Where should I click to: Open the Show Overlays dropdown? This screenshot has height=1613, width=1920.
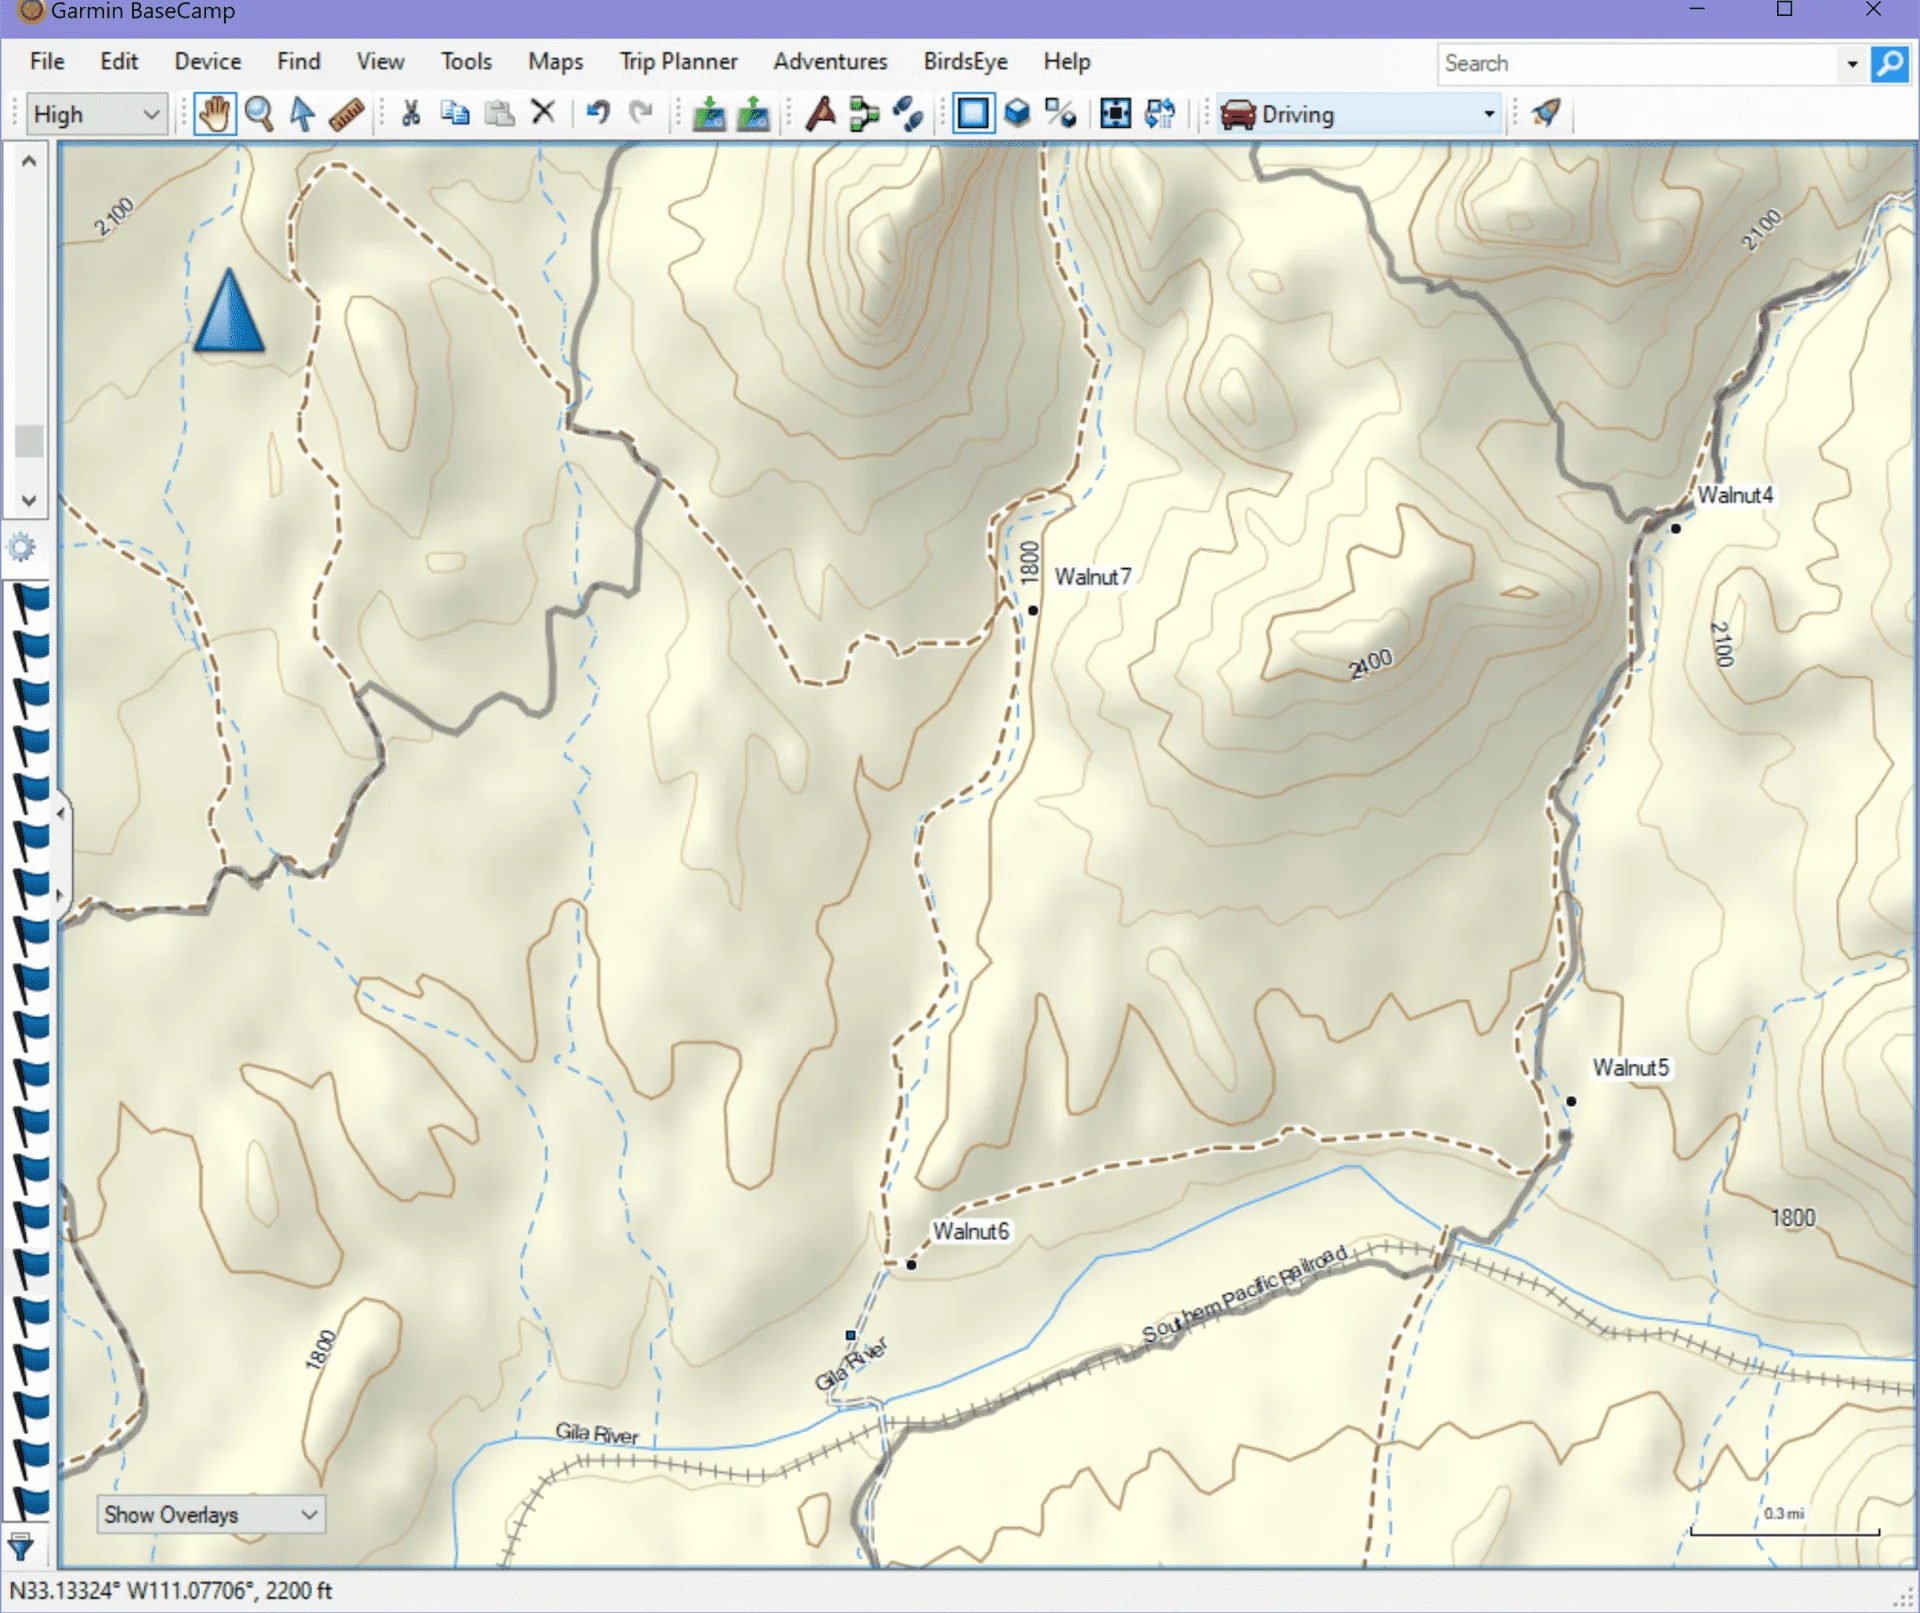[x=210, y=1514]
